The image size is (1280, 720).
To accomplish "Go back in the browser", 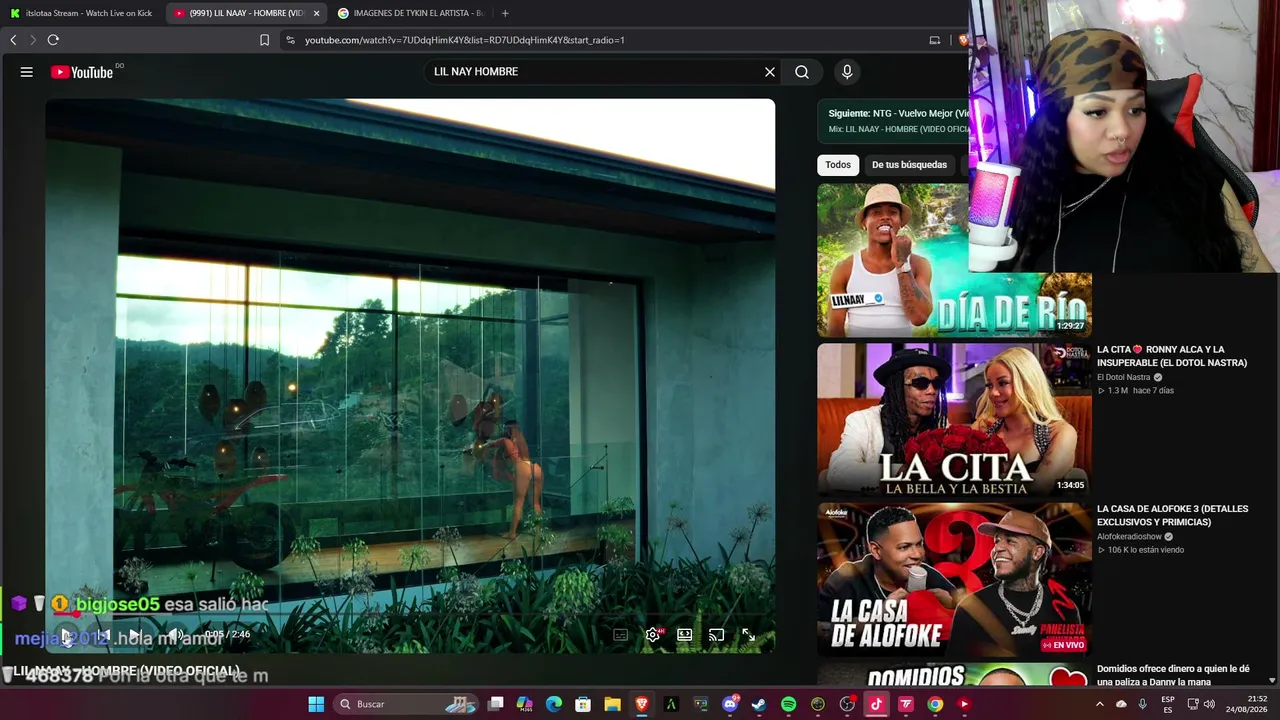I will click(x=13, y=40).
